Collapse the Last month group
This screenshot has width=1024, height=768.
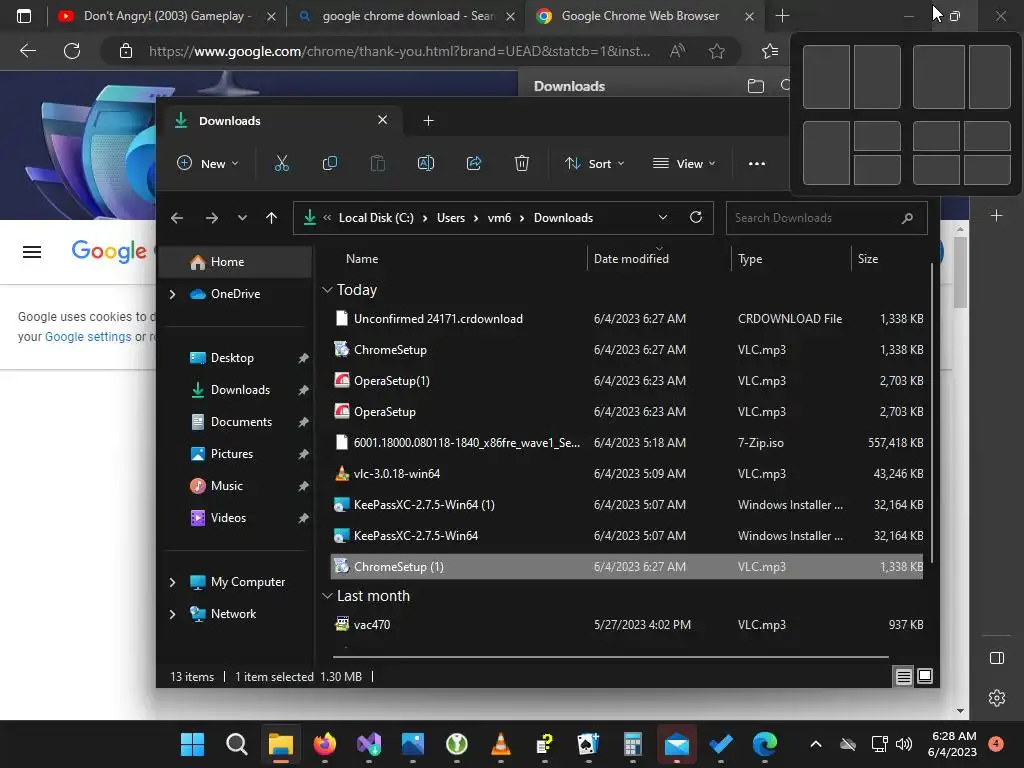point(327,596)
